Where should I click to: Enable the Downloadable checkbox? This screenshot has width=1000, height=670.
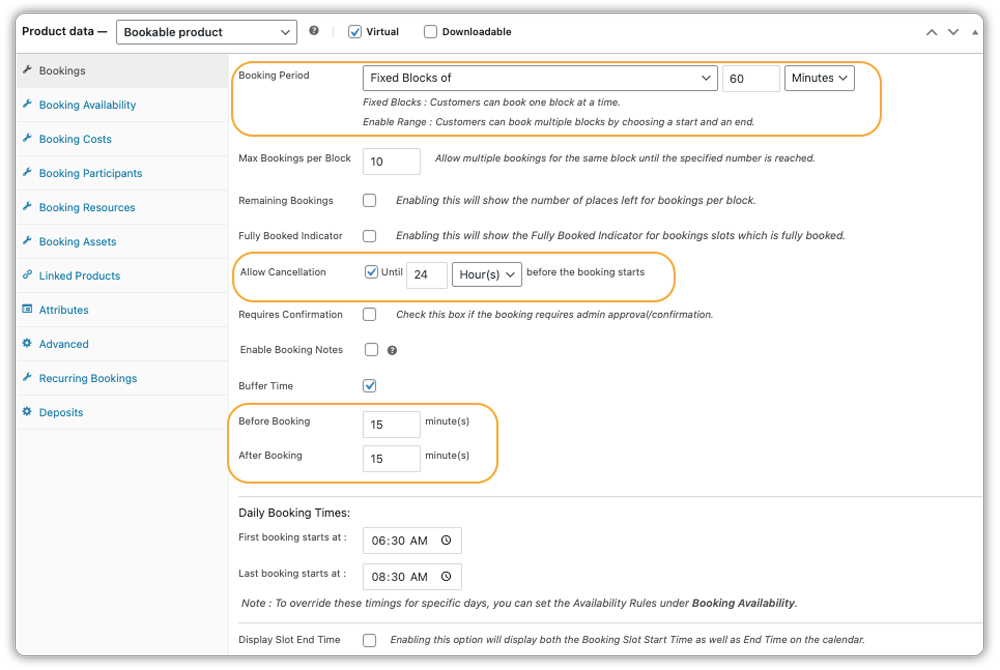point(430,31)
